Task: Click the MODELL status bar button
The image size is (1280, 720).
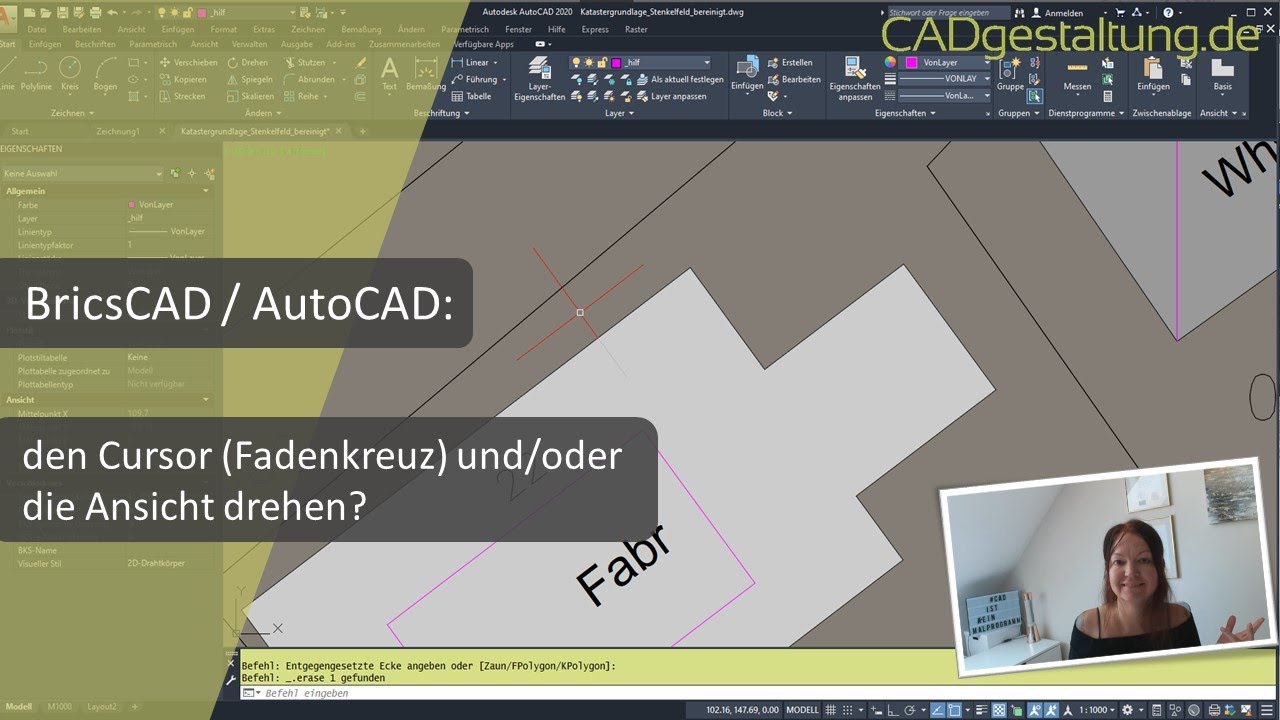Action: pyautogui.click(x=802, y=710)
